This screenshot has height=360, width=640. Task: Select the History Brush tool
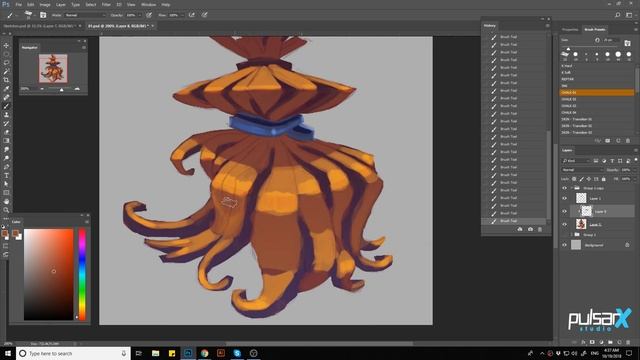tap(6, 123)
